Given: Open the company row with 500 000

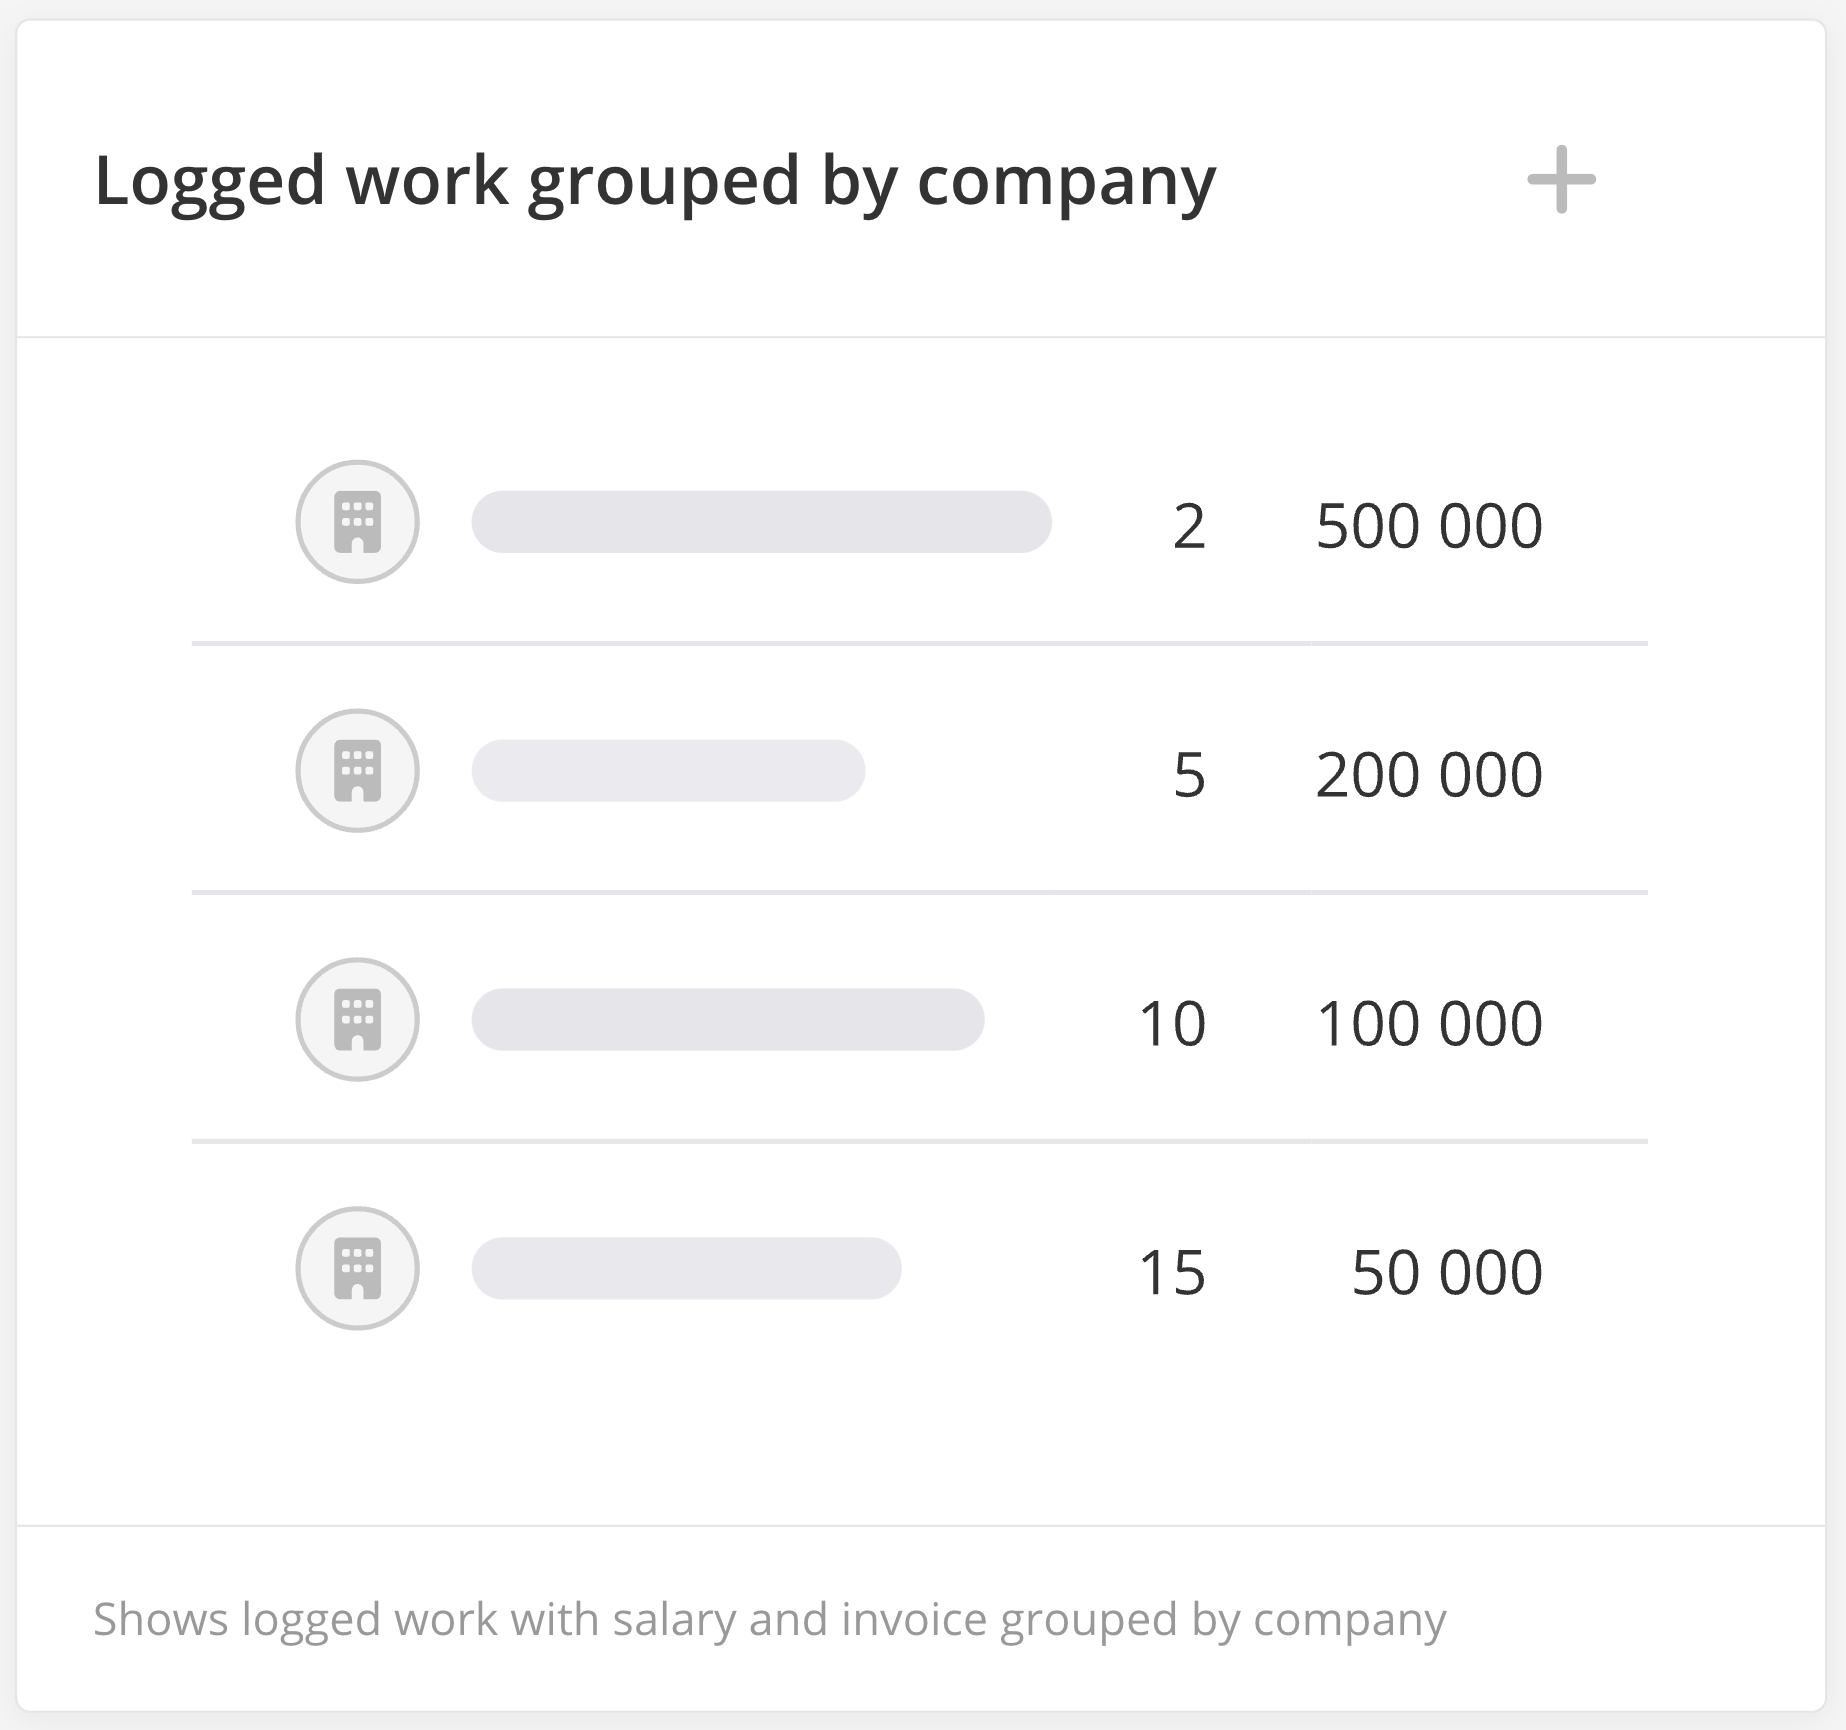Looking at the screenshot, I should click(x=920, y=522).
